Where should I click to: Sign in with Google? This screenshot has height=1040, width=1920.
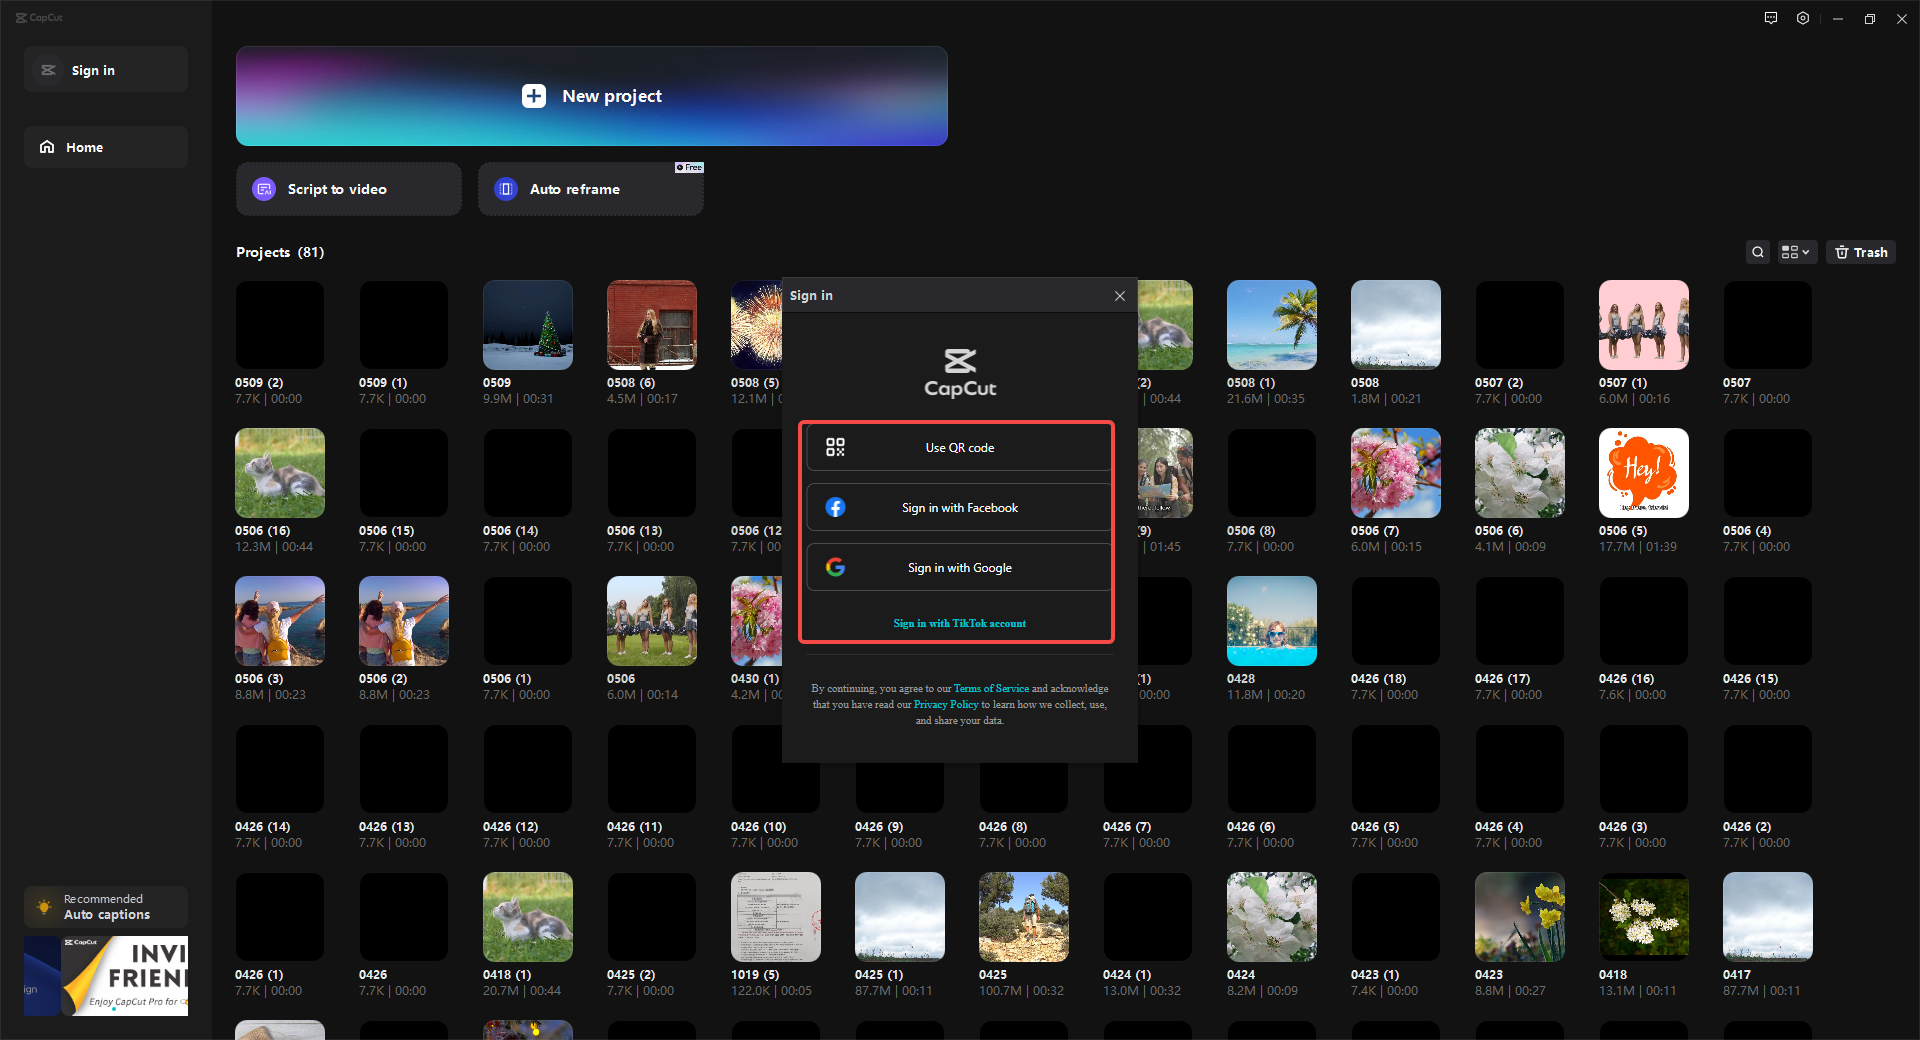pyautogui.click(x=959, y=568)
